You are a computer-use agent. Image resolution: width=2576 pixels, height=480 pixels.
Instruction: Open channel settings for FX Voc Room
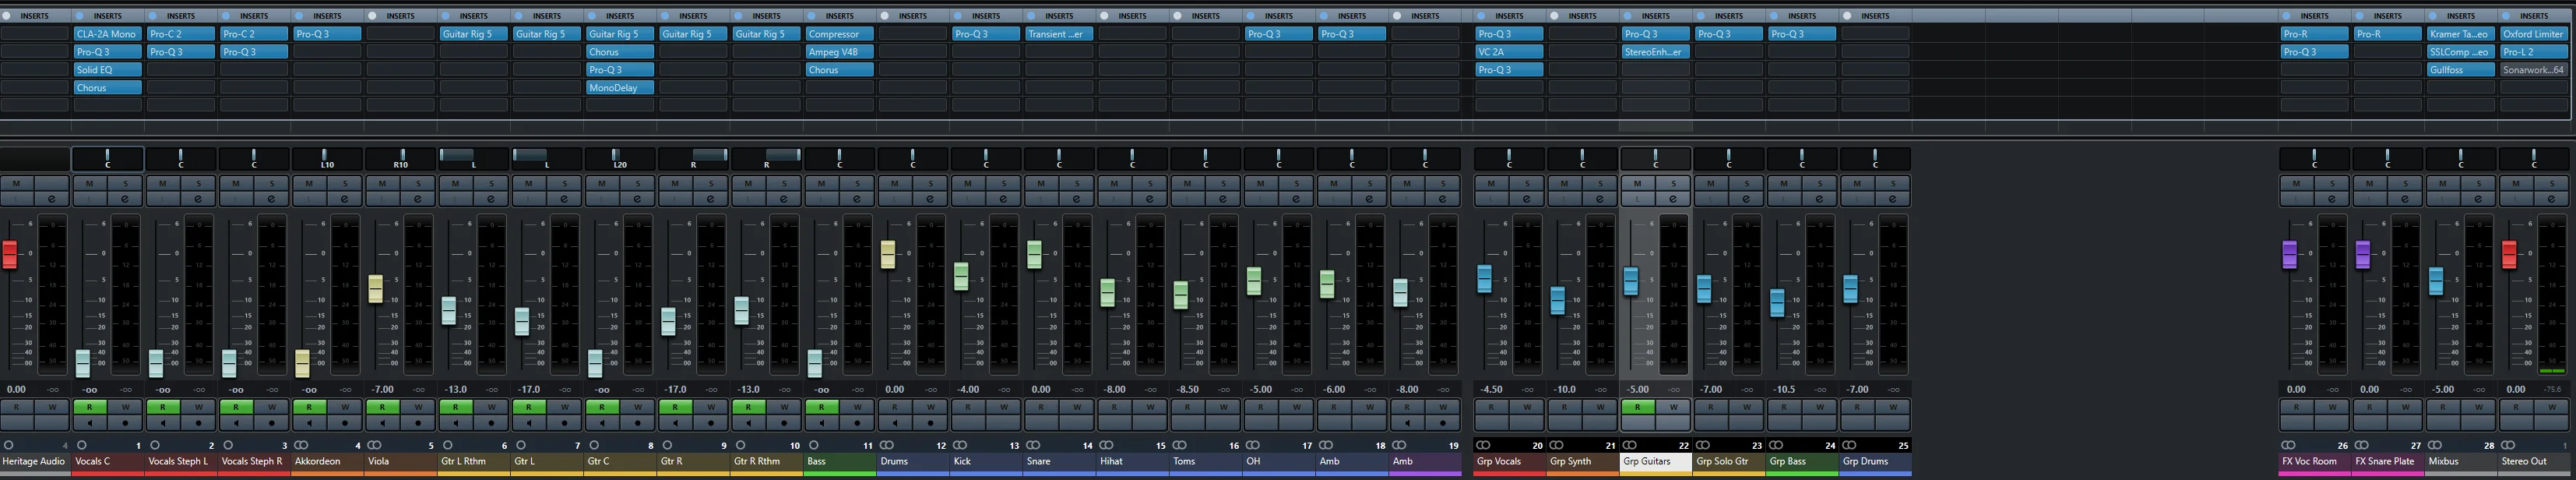pyautogui.click(x=2332, y=199)
